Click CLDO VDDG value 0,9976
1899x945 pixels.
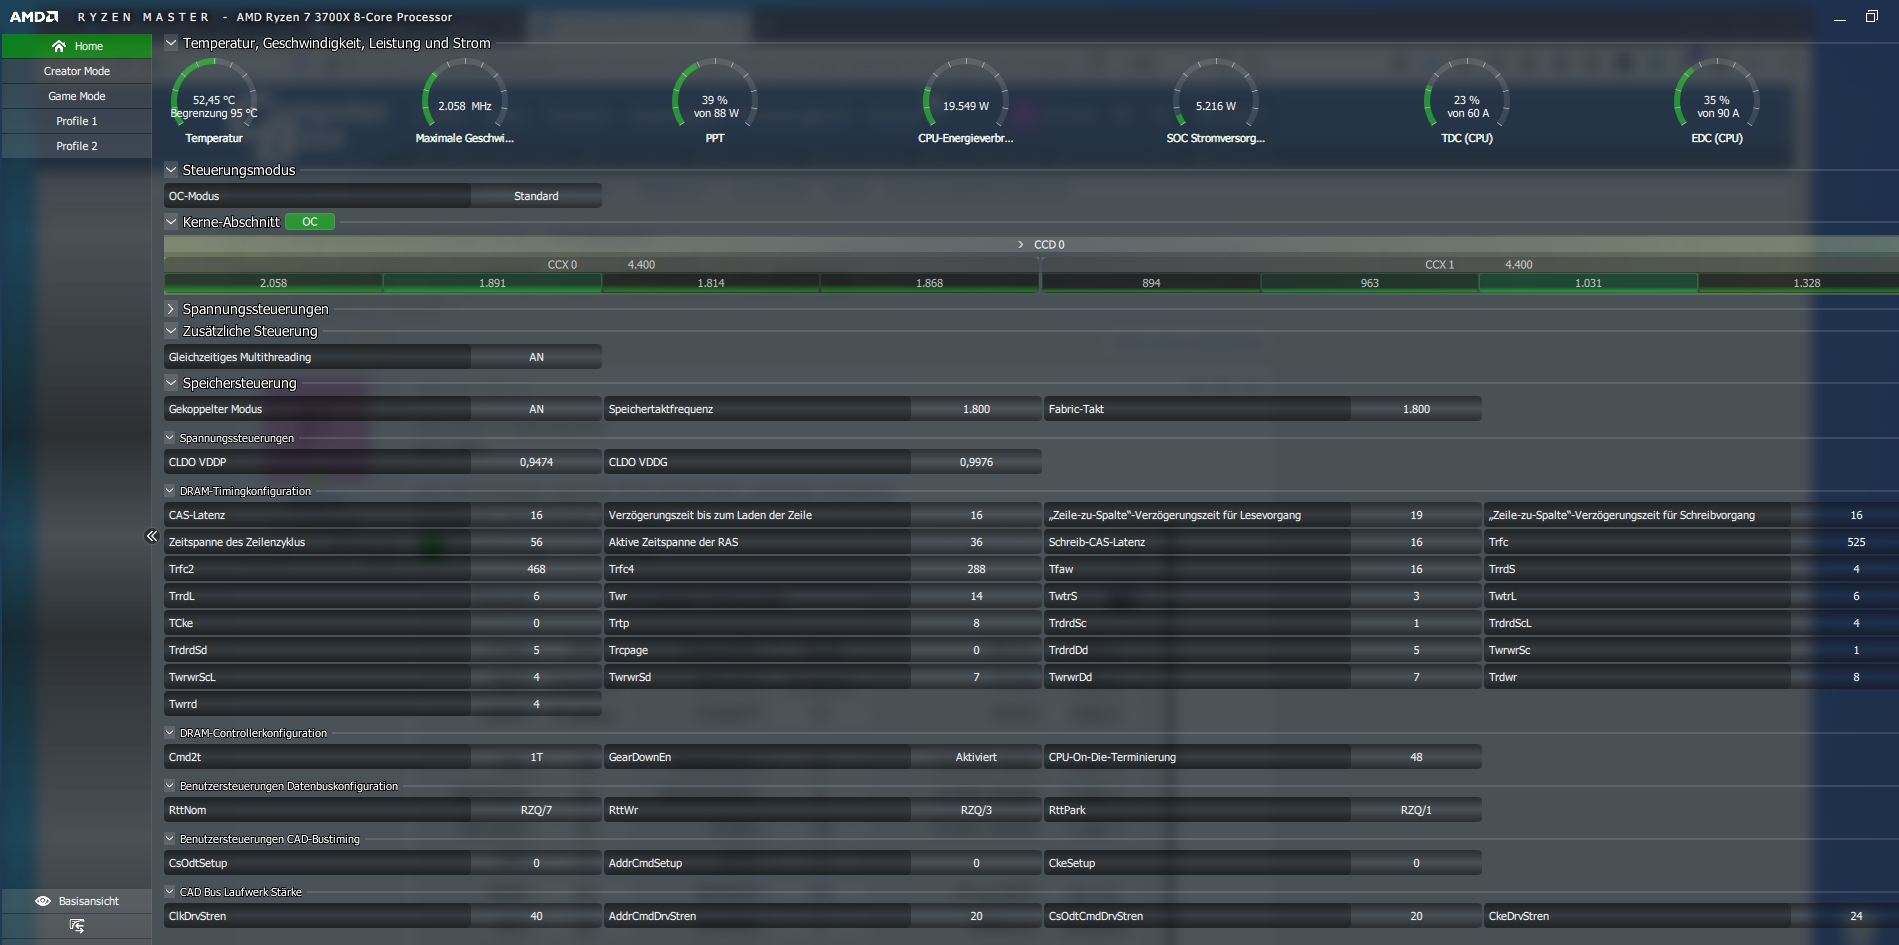pos(976,462)
